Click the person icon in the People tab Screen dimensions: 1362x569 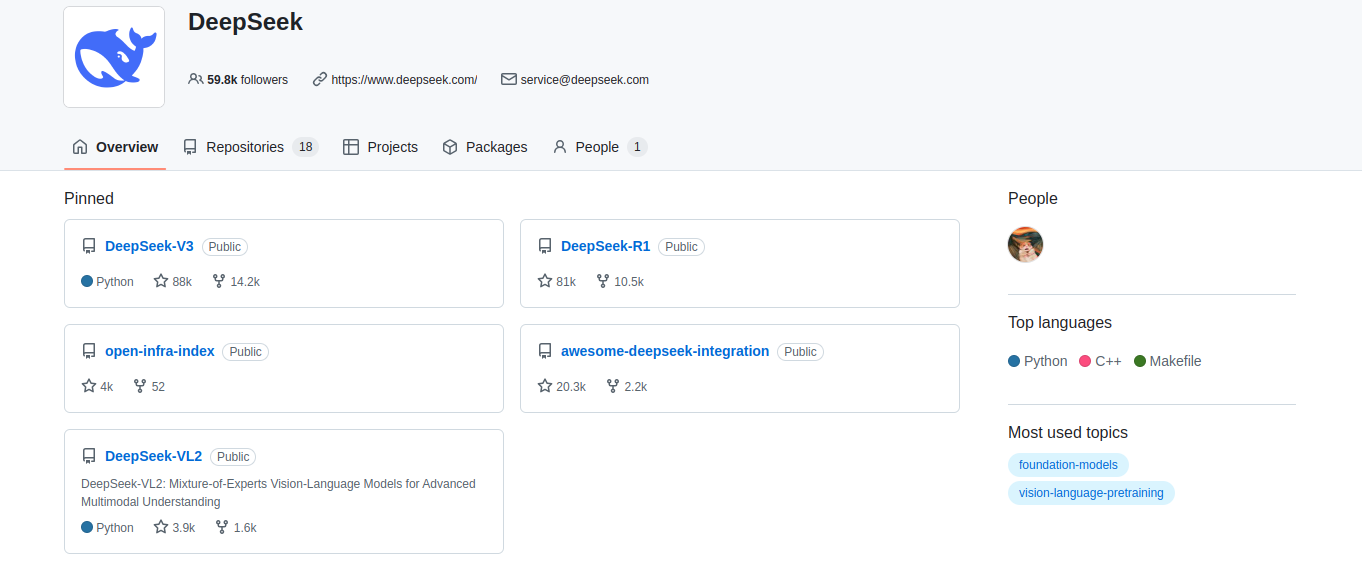(560, 147)
